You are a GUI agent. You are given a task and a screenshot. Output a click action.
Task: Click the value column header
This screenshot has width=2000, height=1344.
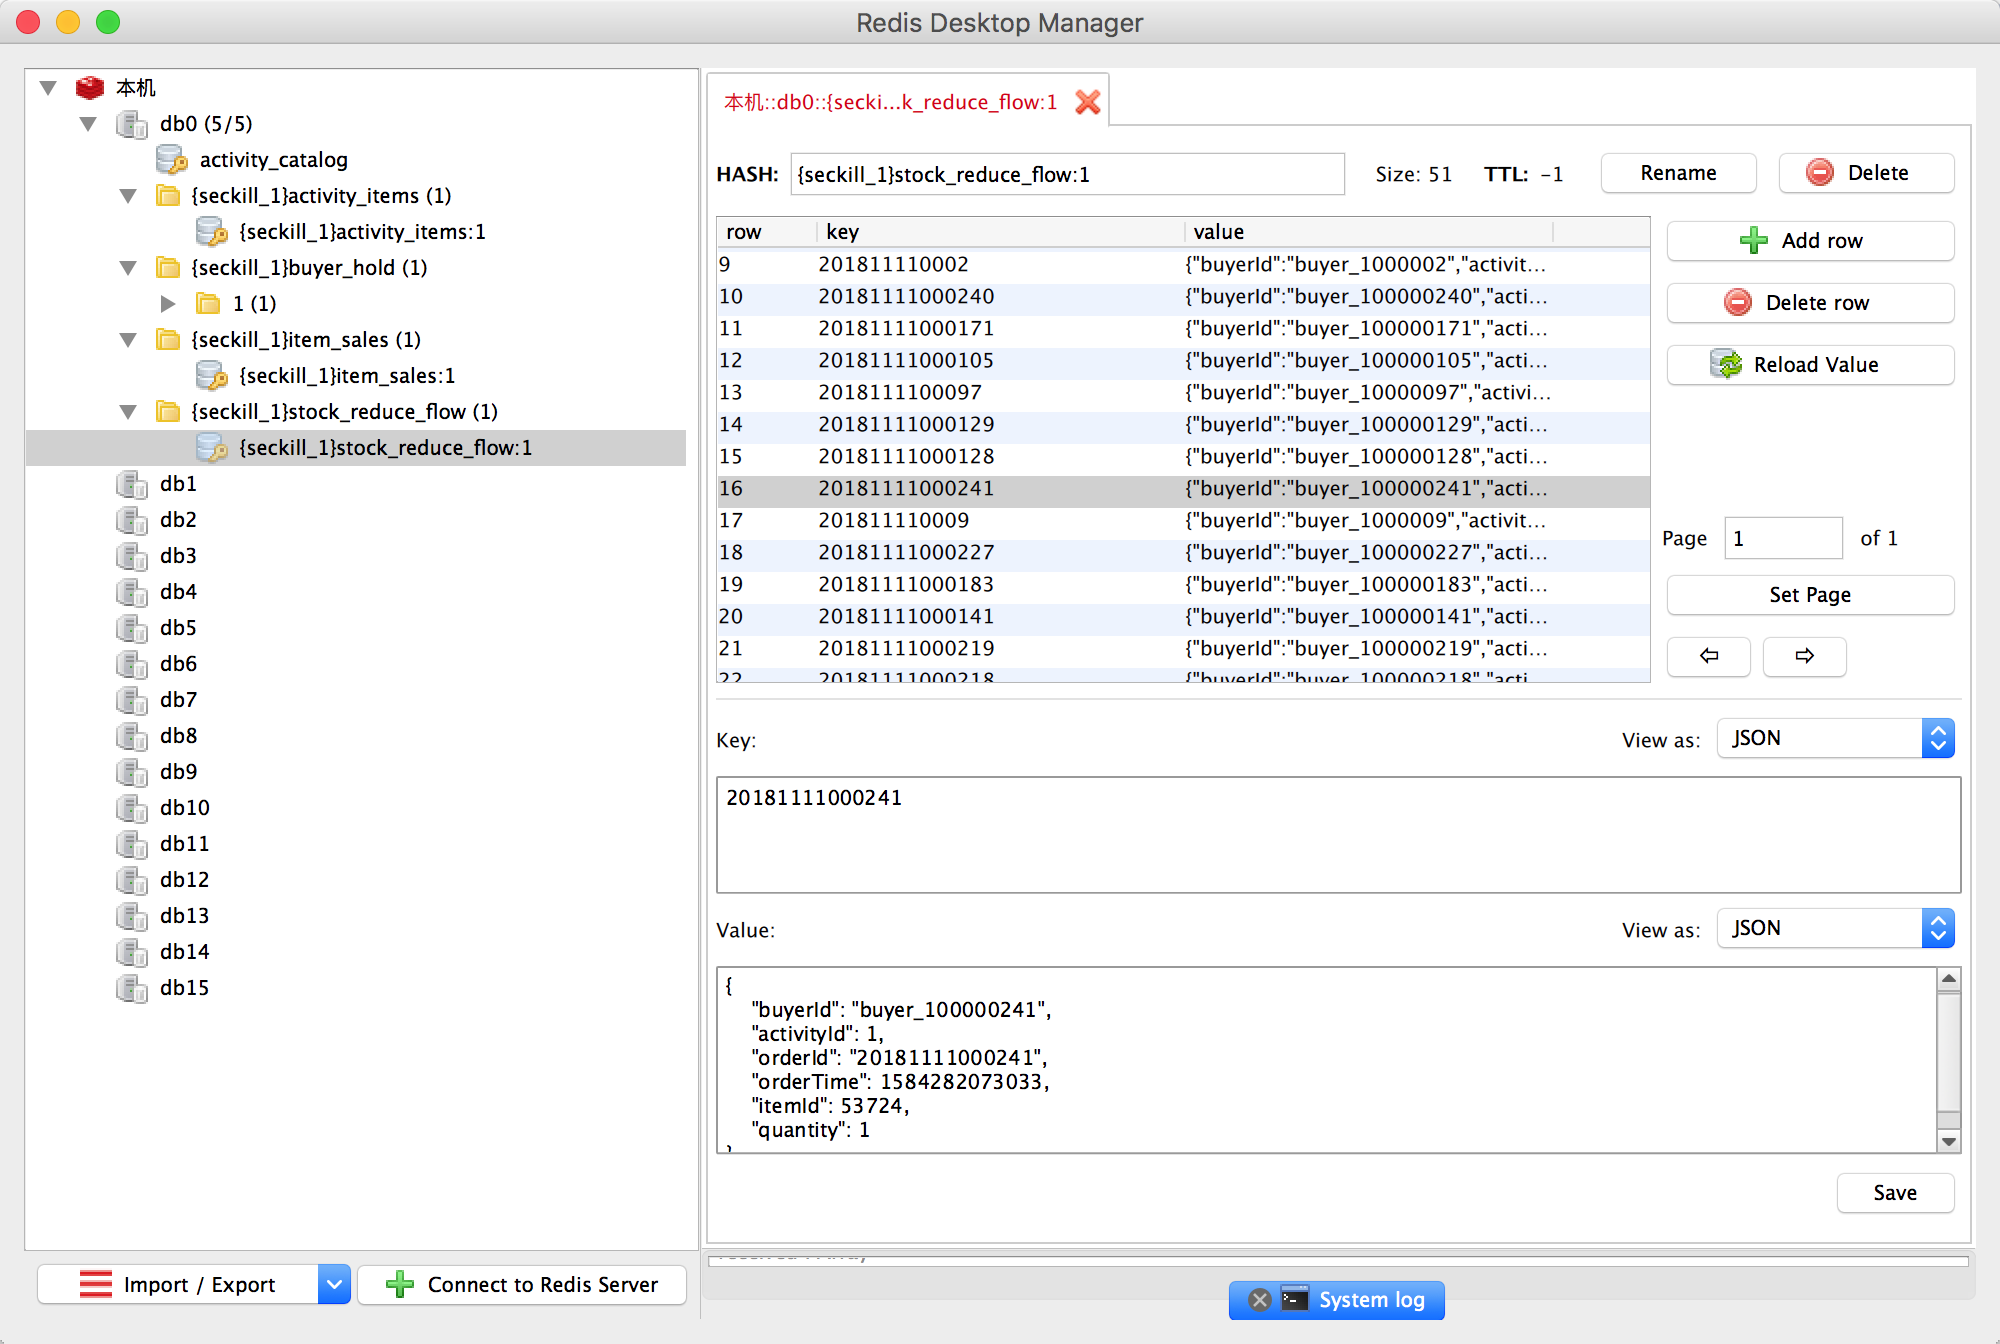click(x=1368, y=232)
